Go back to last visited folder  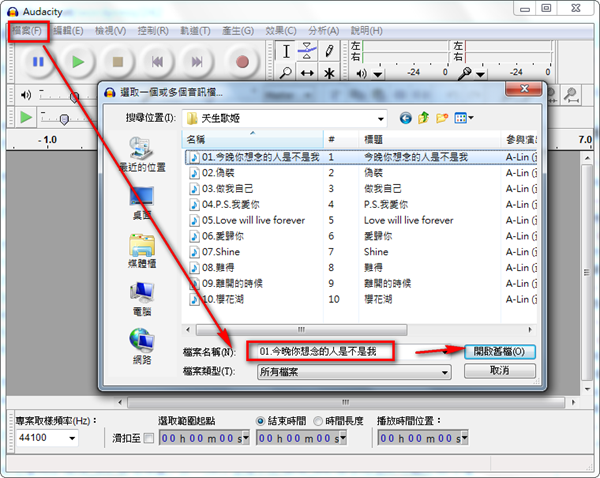[x=406, y=118]
